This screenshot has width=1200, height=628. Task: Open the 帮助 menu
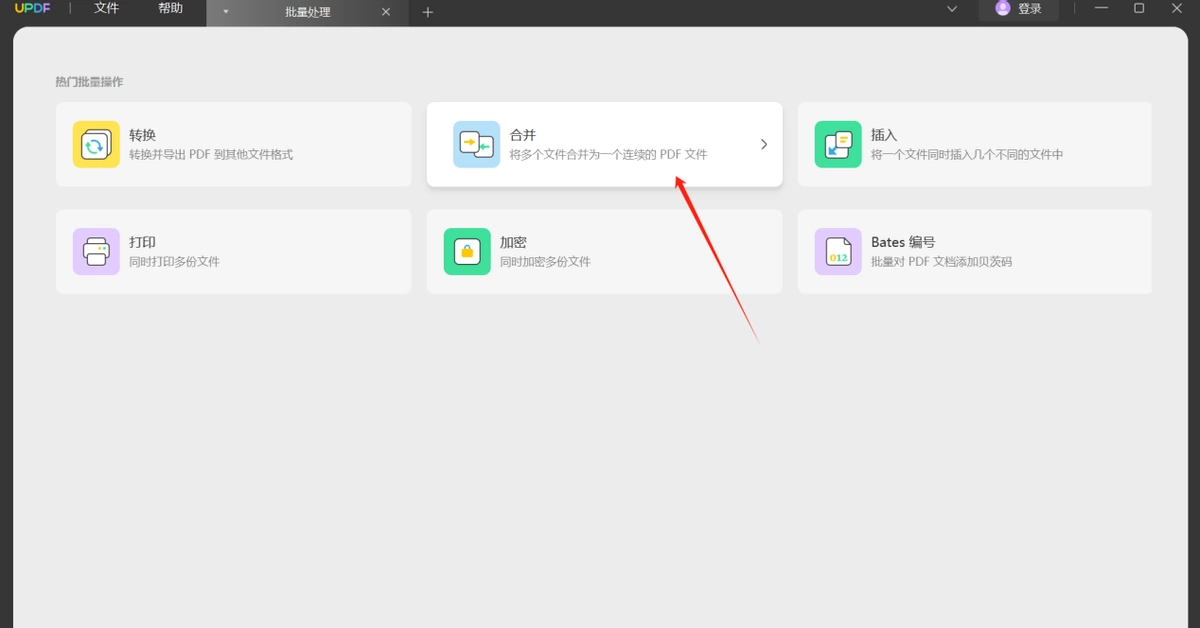(x=170, y=8)
